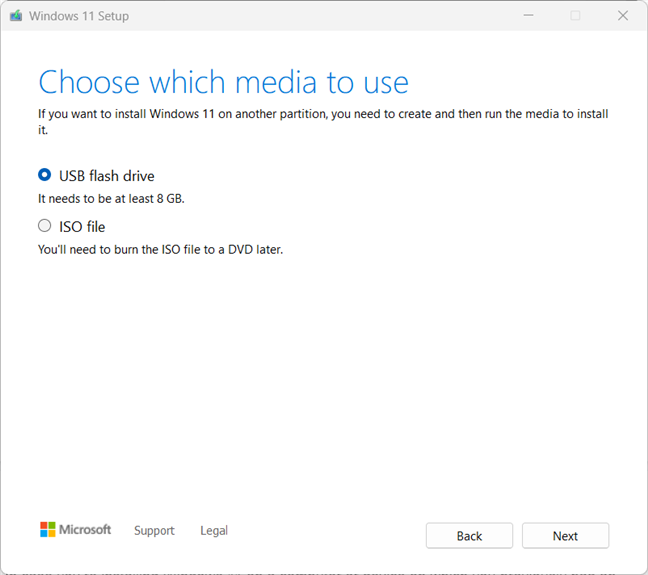Minimize the Windows 11 Setup window
This screenshot has height=575, width=648.
point(528,16)
